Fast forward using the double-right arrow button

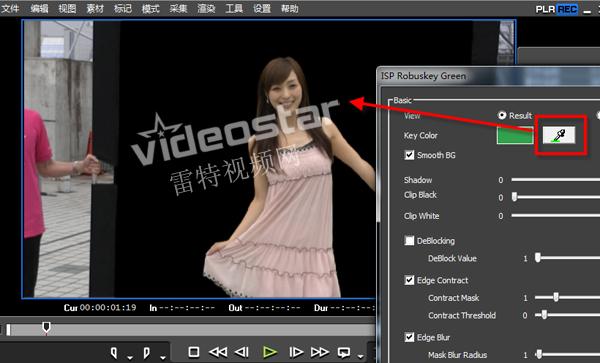click(320, 352)
